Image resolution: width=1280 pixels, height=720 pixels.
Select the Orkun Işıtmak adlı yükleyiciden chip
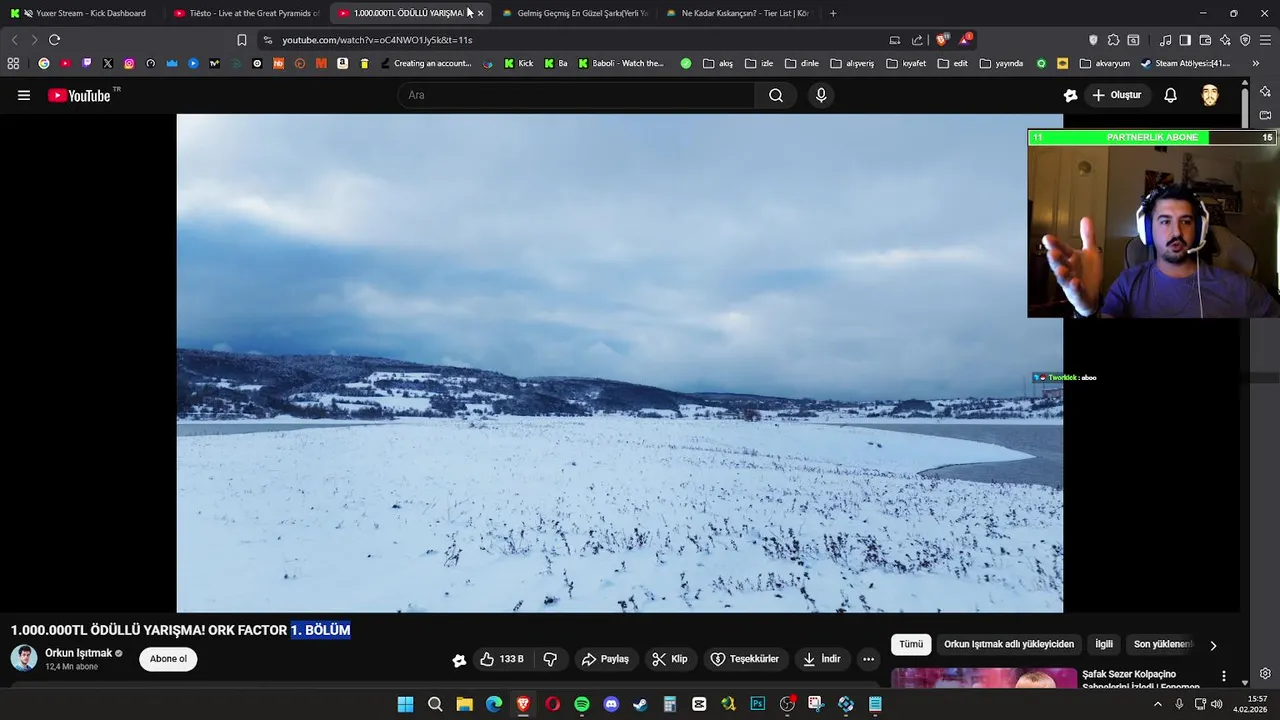pos(1009,645)
